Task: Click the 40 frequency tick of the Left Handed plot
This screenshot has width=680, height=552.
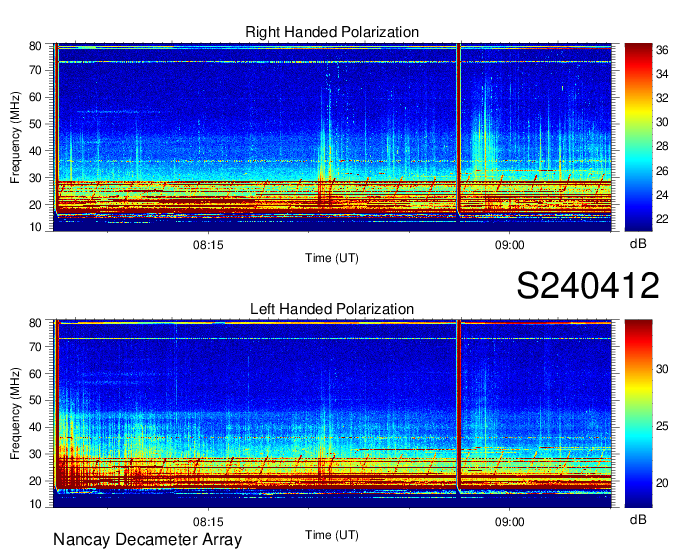Action: click(35, 428)
